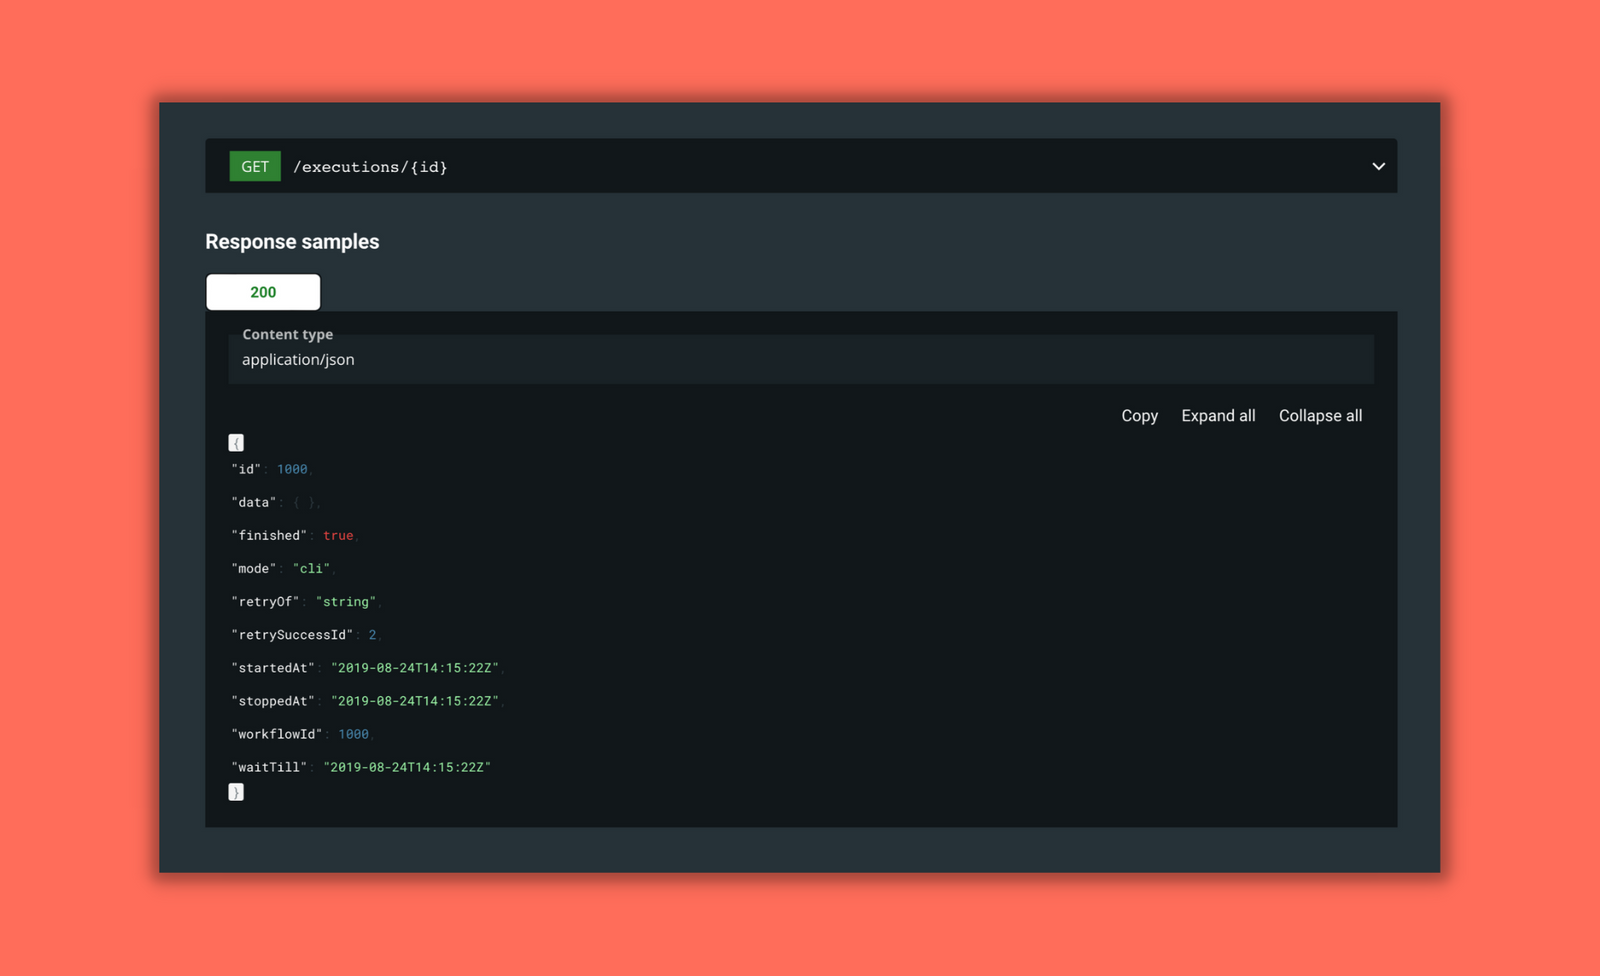
Task: Click the Response samples heading
Action: tap(292, 241)
